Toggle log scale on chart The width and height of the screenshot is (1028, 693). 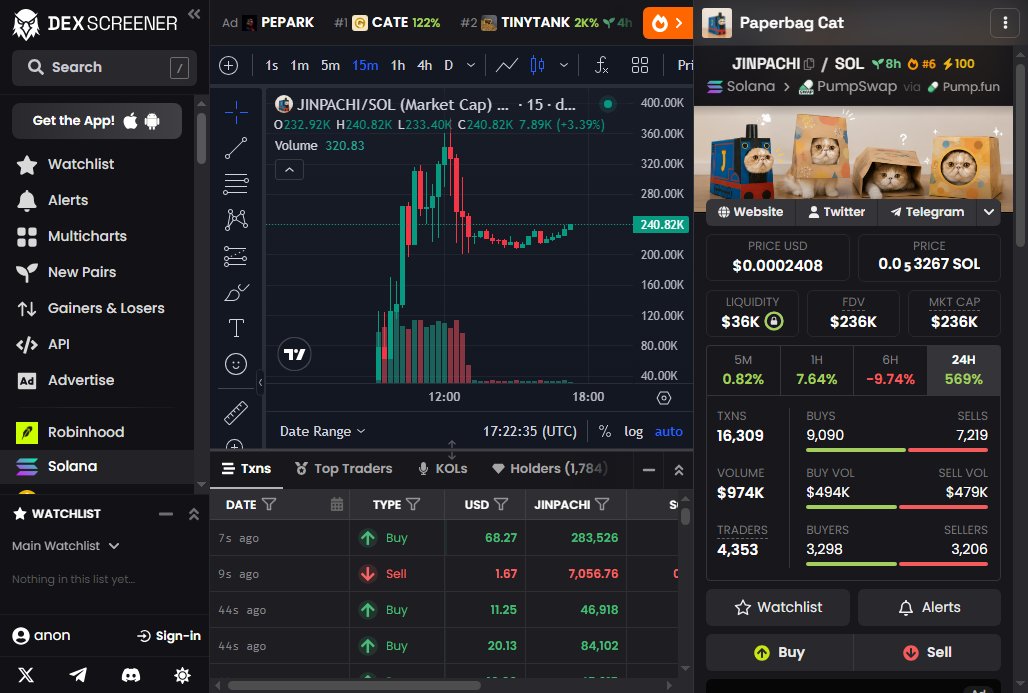633,431
